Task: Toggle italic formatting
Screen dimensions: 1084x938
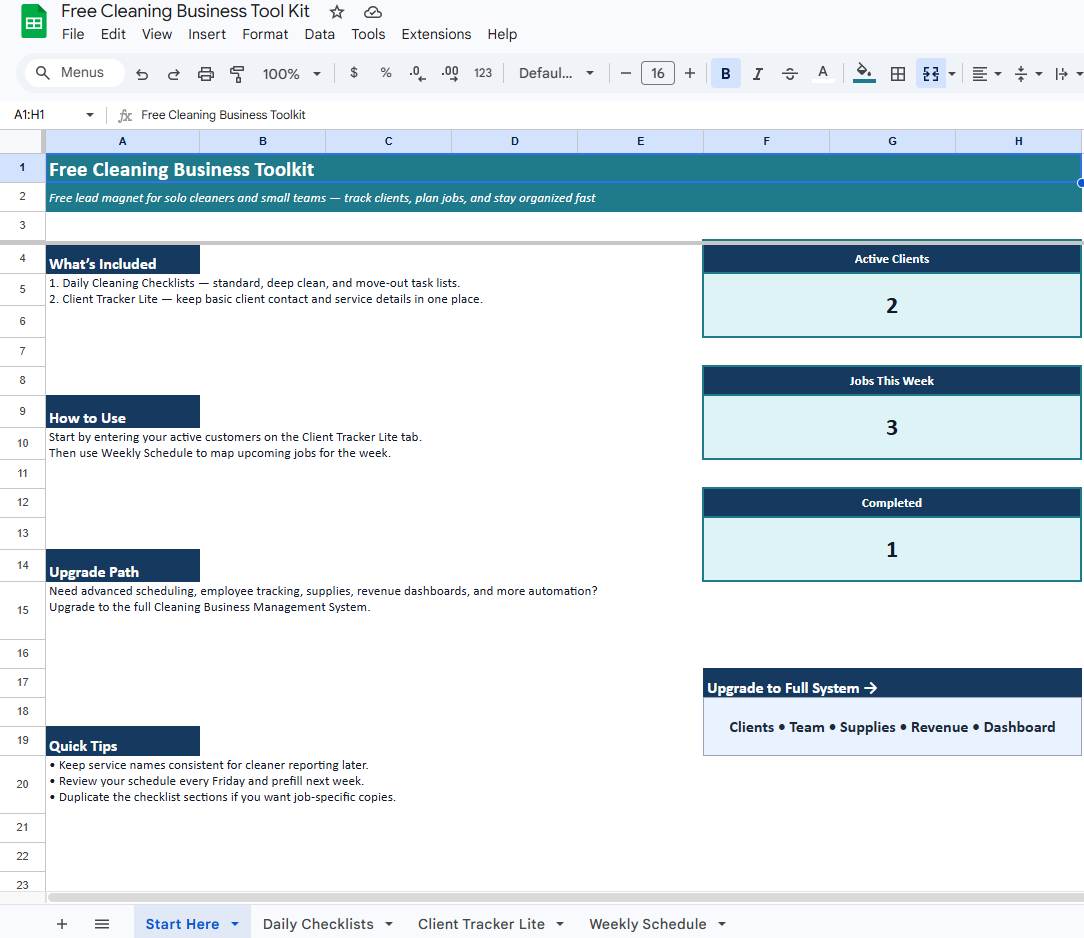Action: tap(758, 73)
